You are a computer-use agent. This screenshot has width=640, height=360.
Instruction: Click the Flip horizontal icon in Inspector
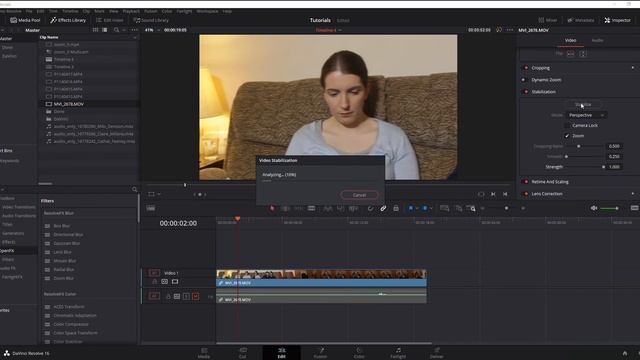point(571,54)
